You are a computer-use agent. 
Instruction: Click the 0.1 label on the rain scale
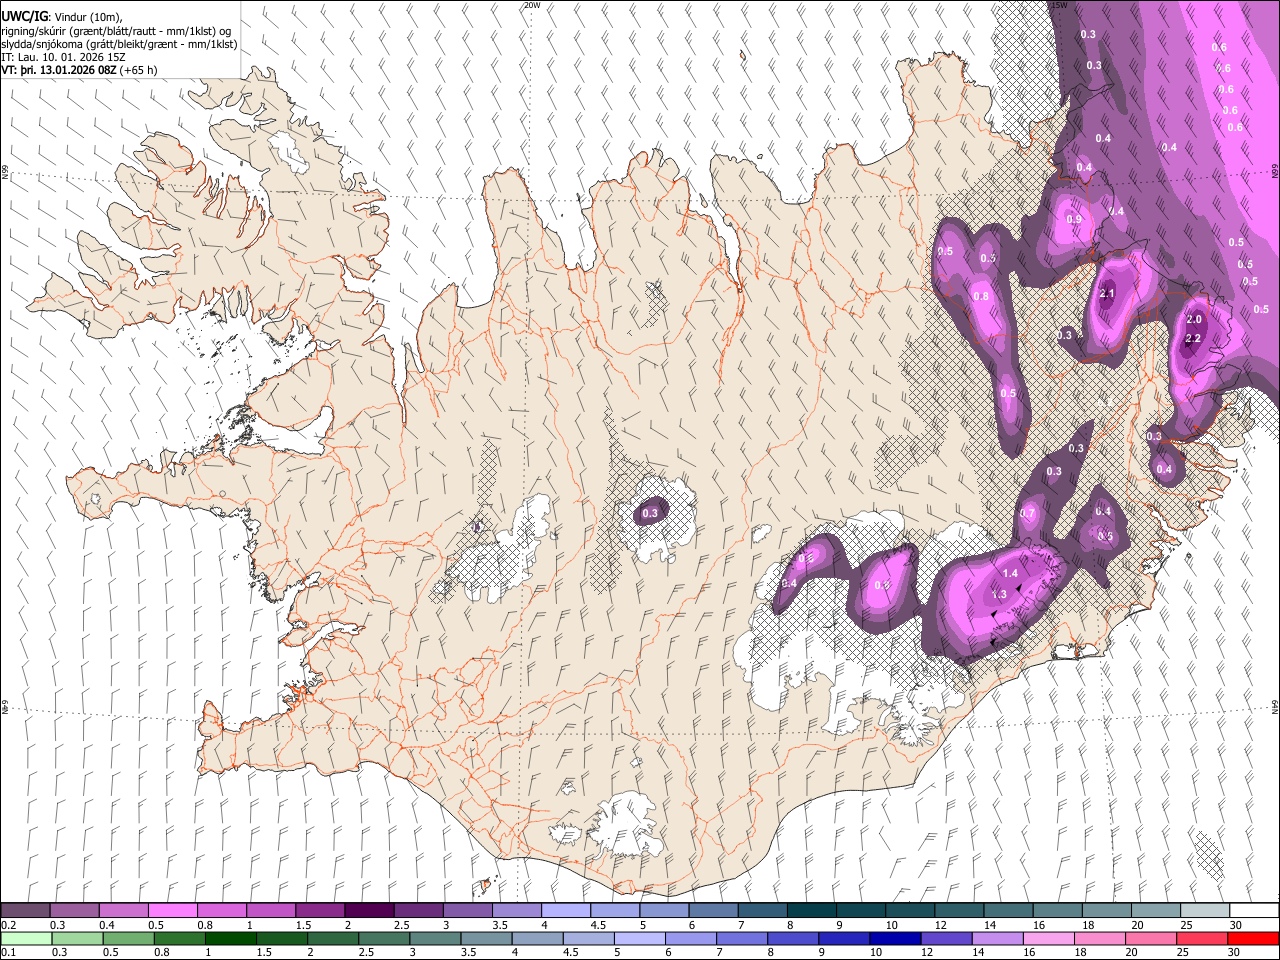[x=8, y=952]
